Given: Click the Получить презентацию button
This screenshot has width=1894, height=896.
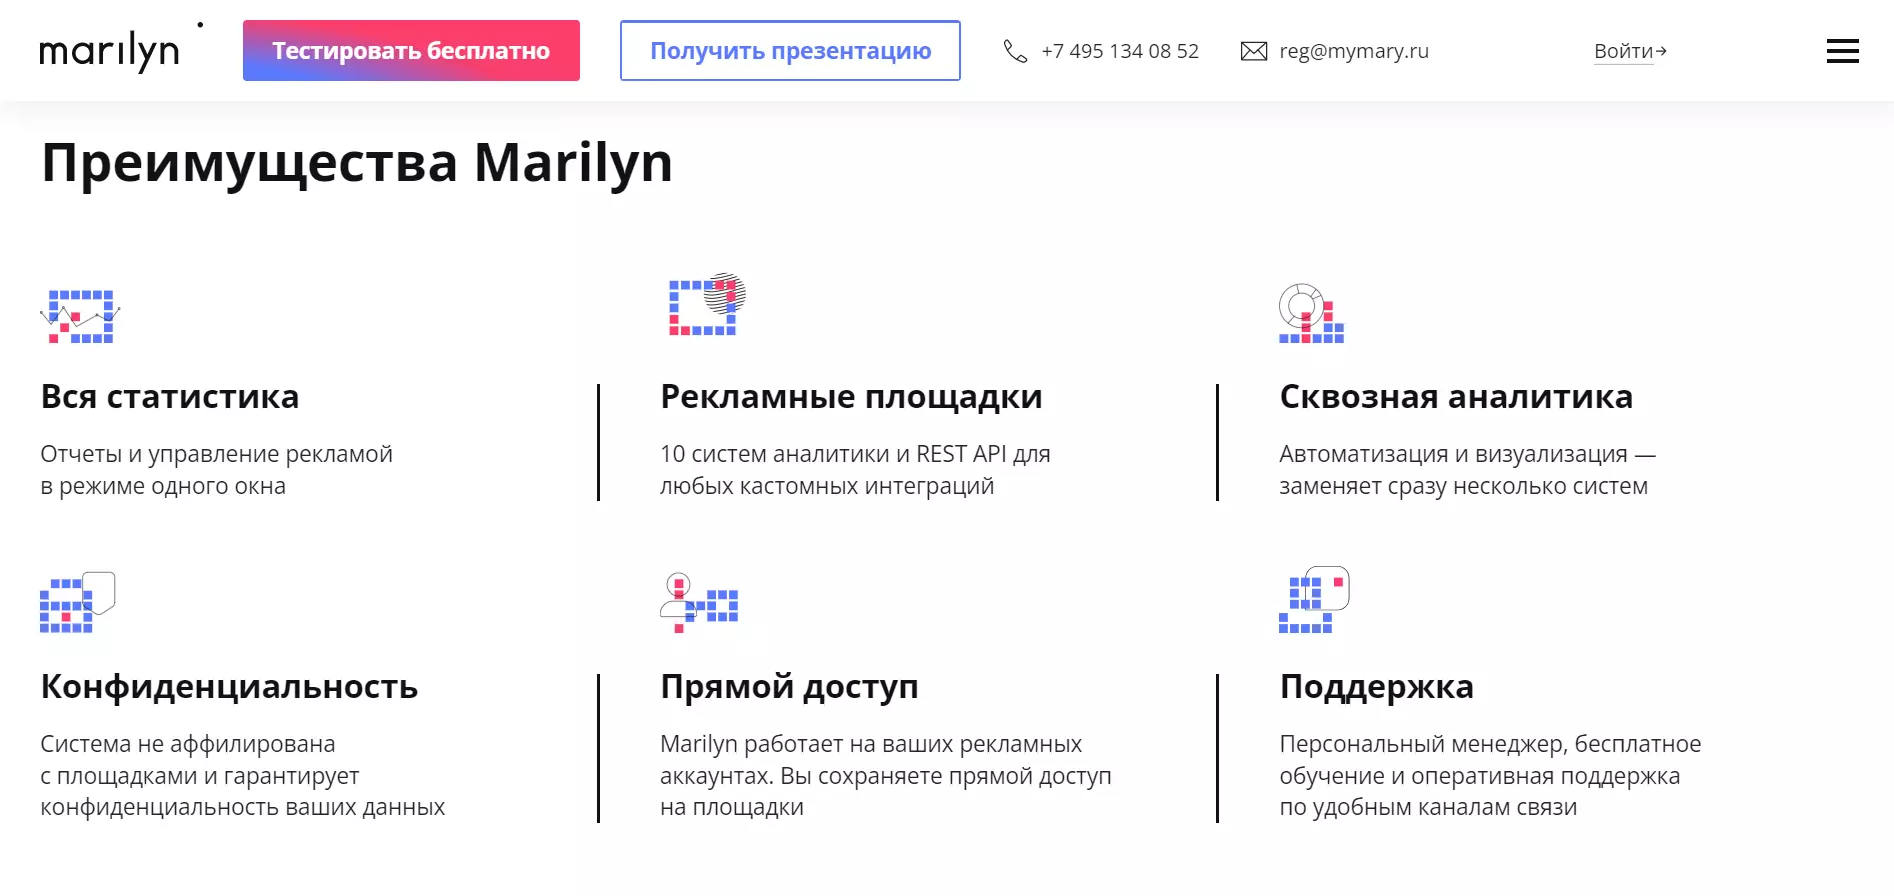Looking at the screenshot, I should point(790,51).
